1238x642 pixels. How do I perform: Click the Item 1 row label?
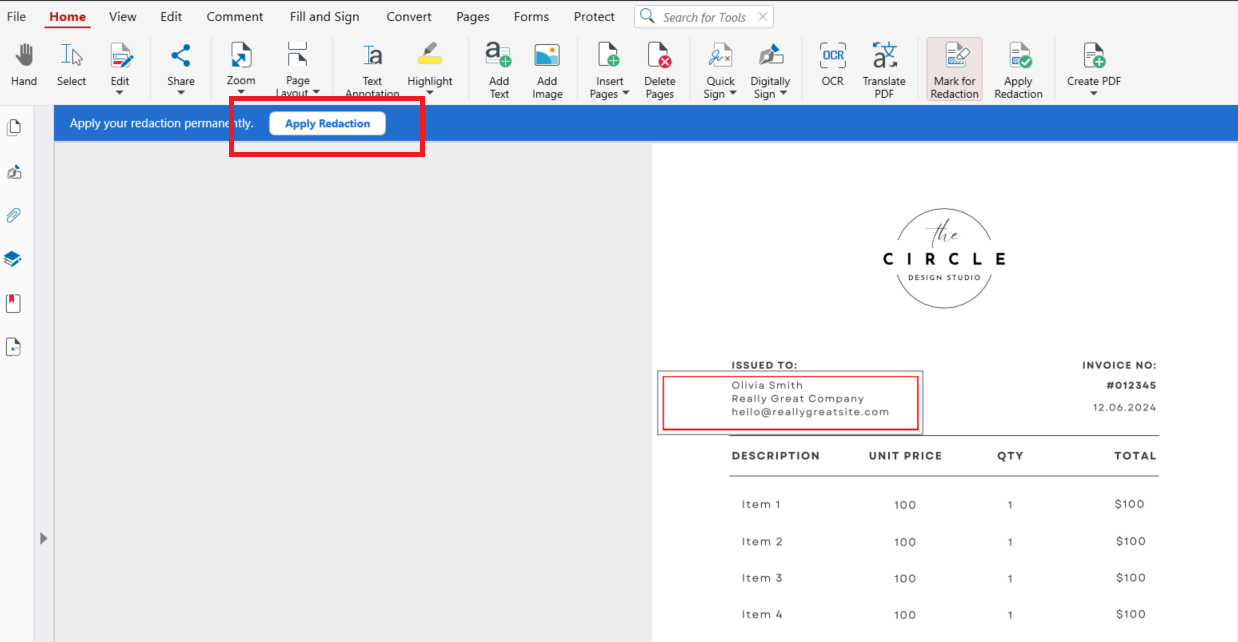pyautogui.click(x=762, y=505)
